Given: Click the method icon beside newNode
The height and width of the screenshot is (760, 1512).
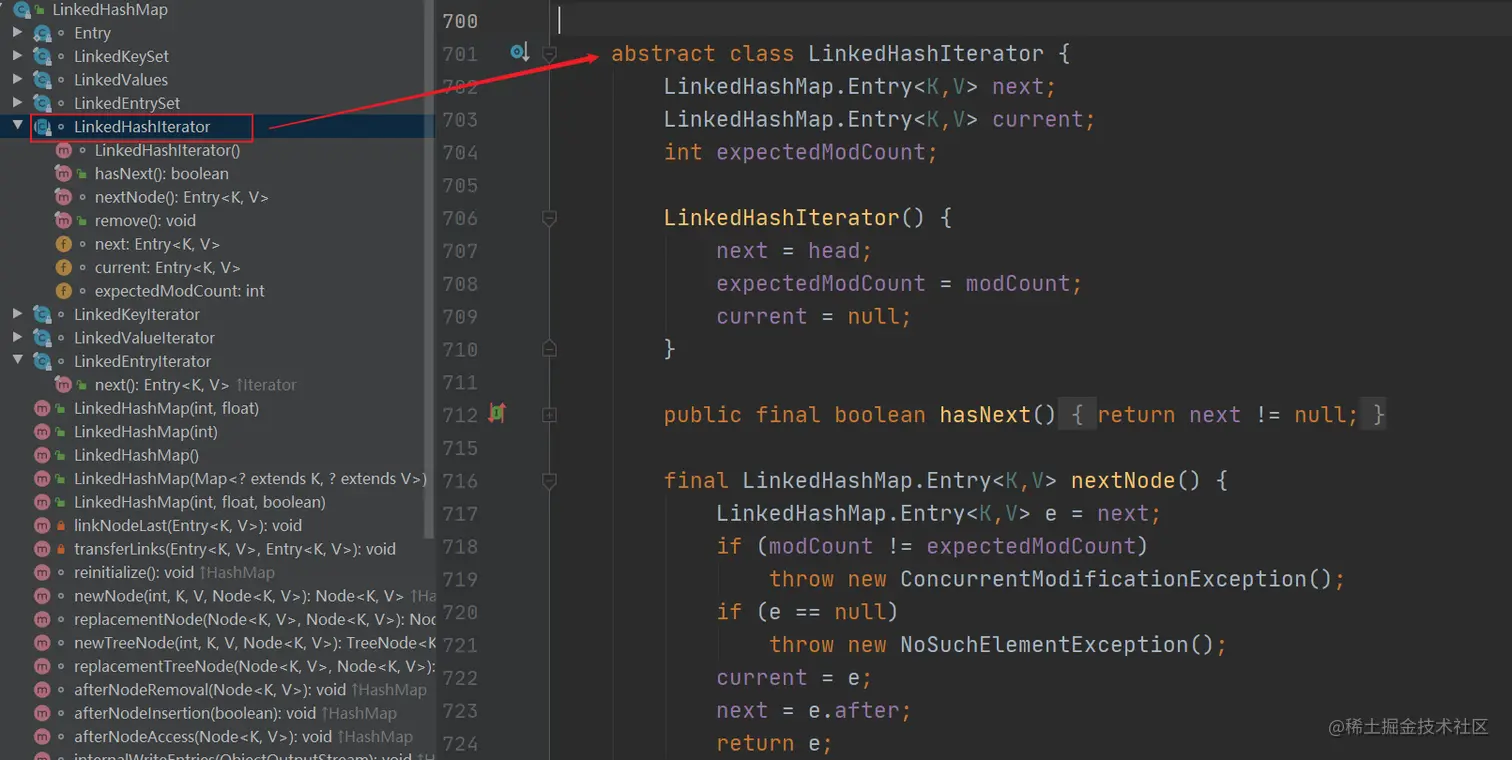Looking at the screenshot, I should pos(42,596).
